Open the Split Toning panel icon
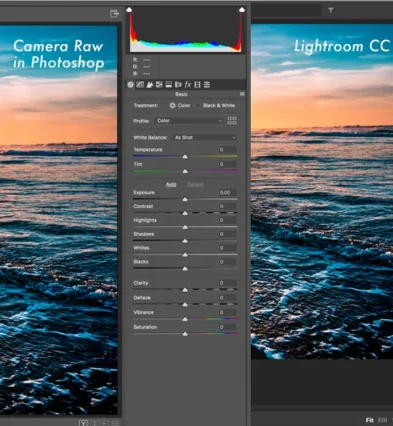This screenshot has width=393, height=426. click(169, 85)
